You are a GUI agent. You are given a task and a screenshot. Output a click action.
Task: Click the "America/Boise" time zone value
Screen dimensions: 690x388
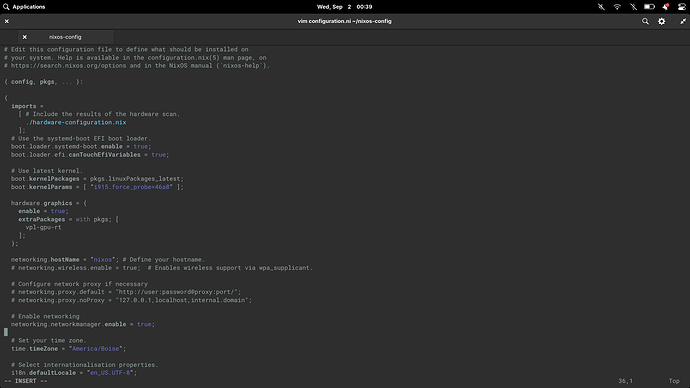(95, 349)
